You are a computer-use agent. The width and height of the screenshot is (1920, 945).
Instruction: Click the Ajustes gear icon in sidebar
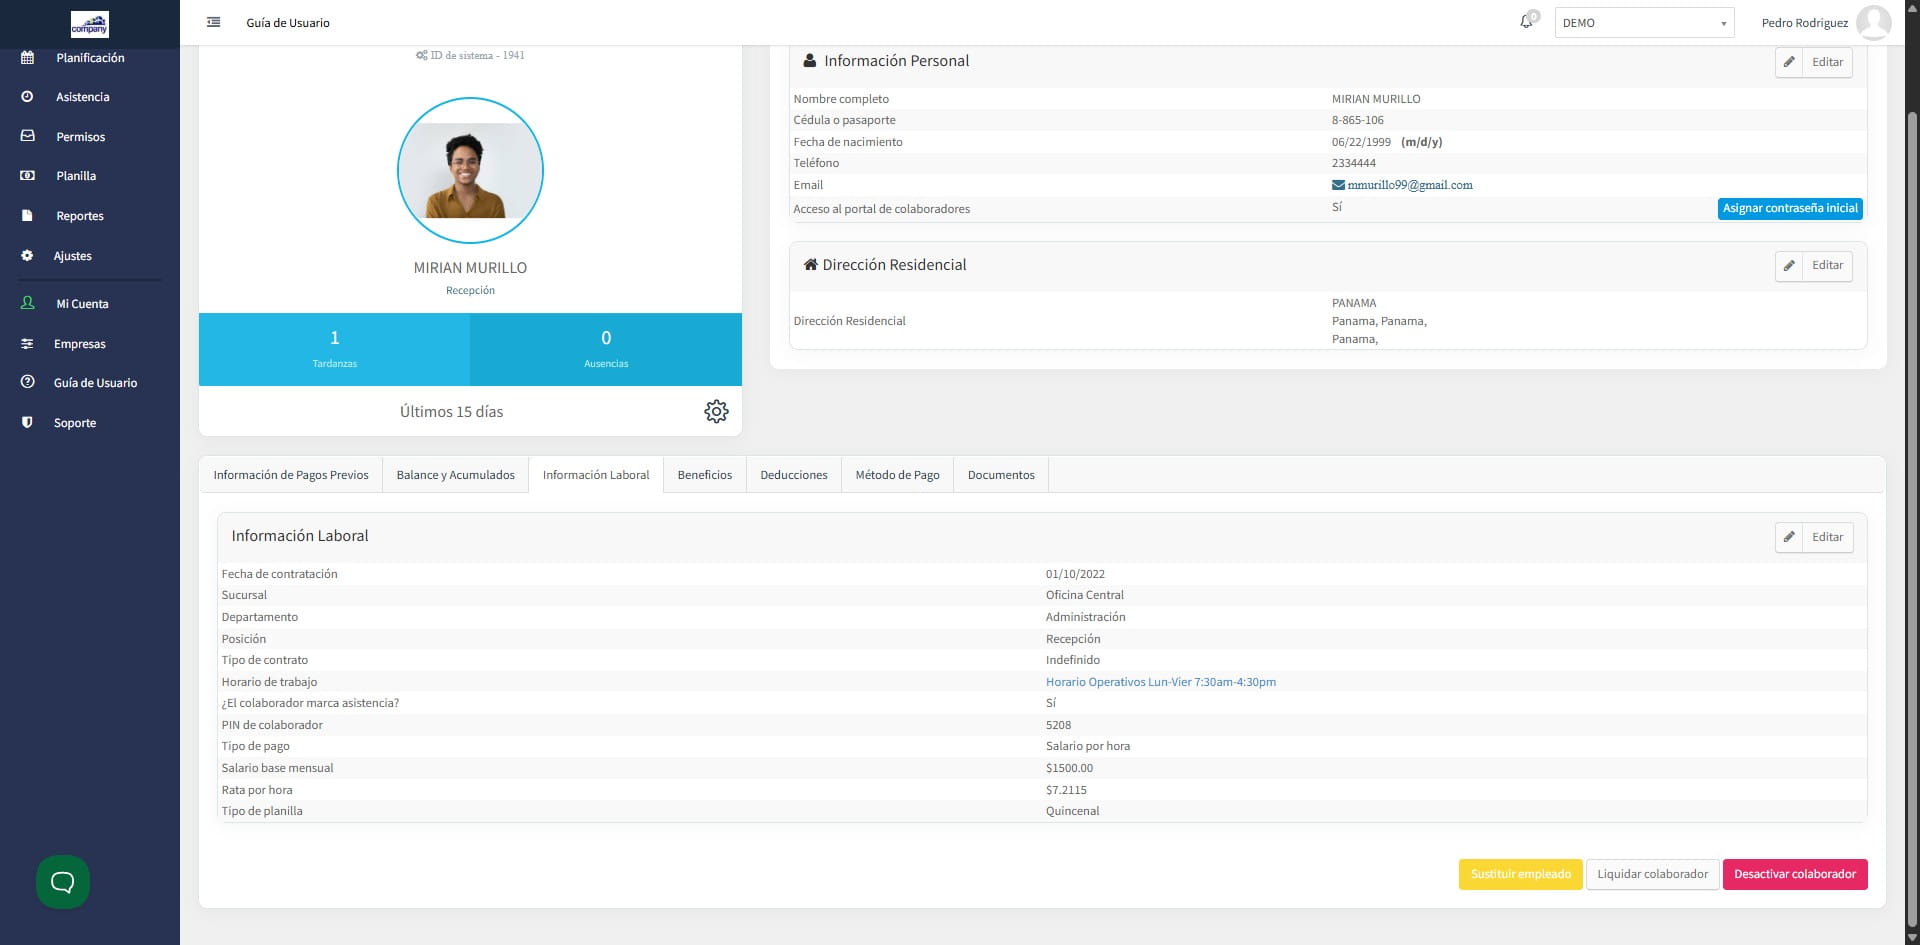27,256
